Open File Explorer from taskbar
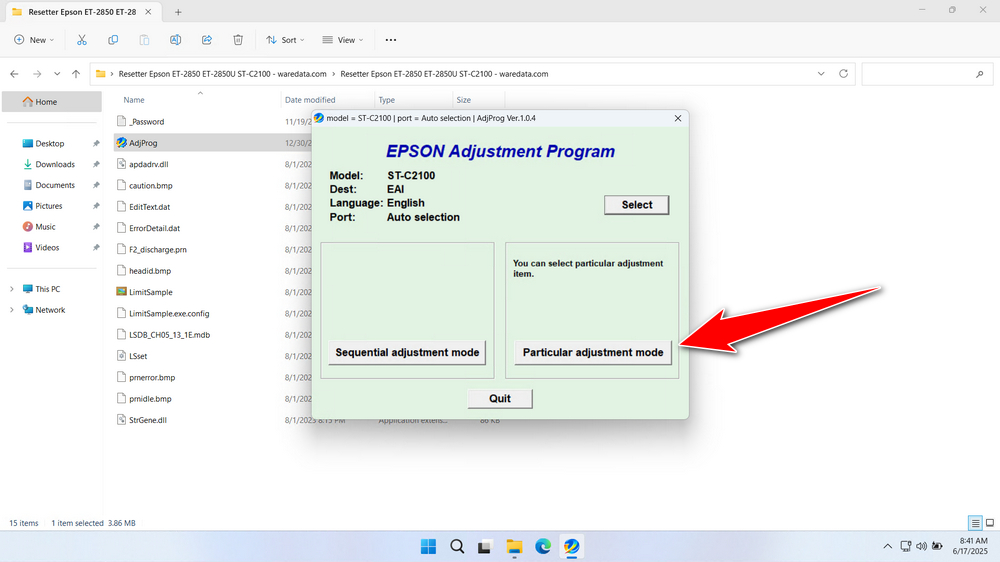The height and width of the screenshot is (562, 1000). coord(514,547)
